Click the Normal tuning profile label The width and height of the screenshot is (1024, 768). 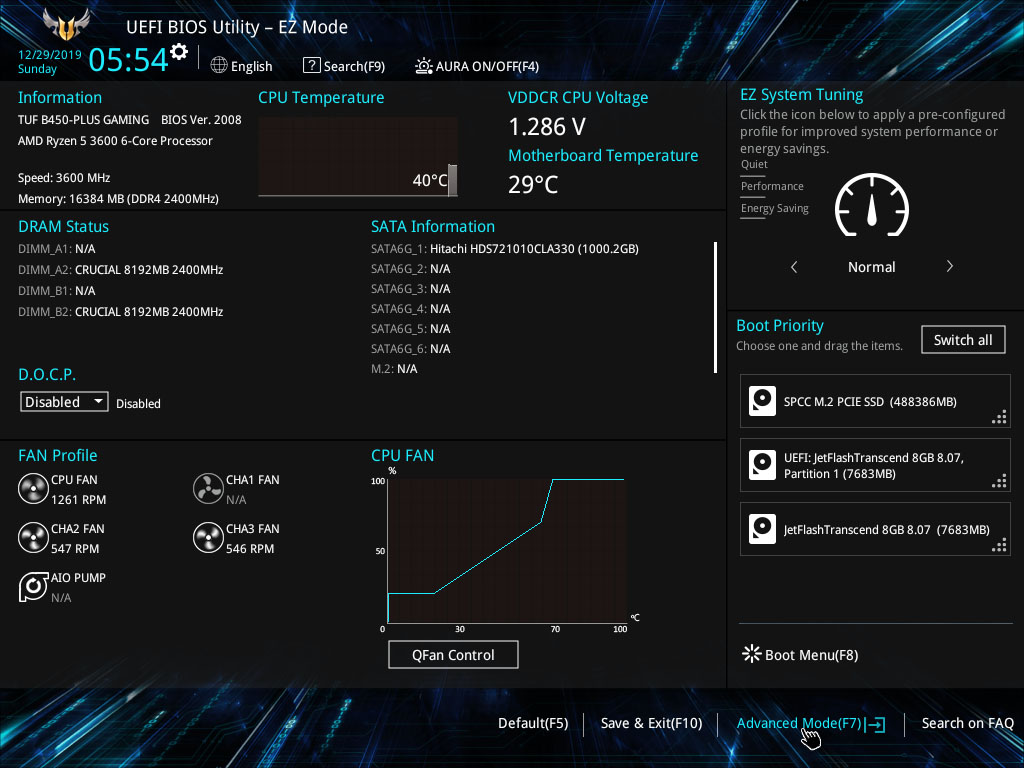coord(872,266)
